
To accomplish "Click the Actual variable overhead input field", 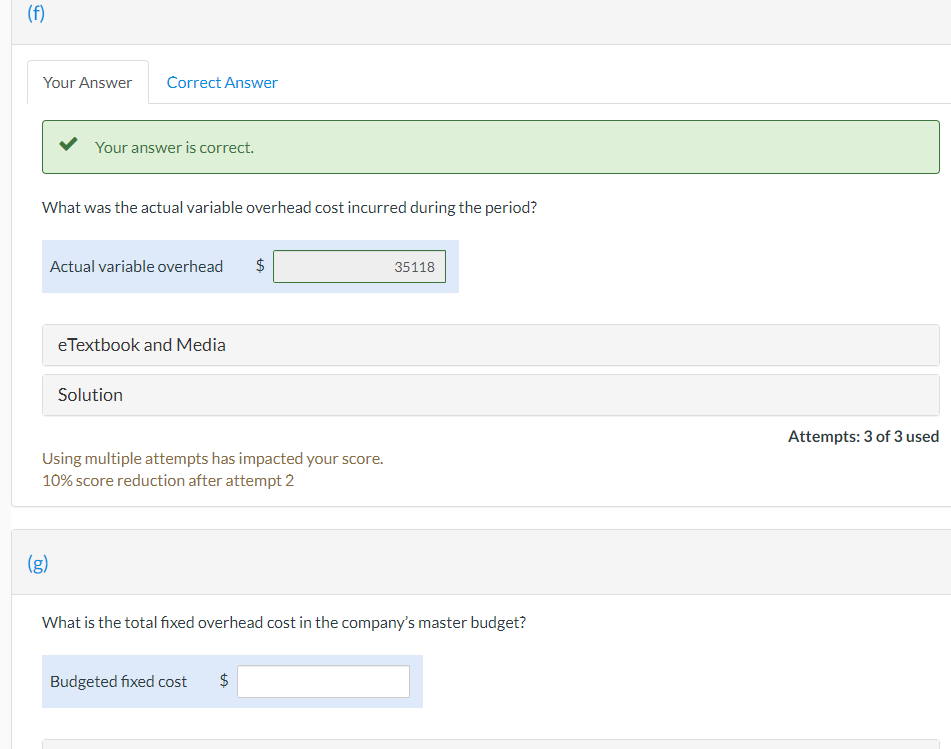I will point(359,266).
